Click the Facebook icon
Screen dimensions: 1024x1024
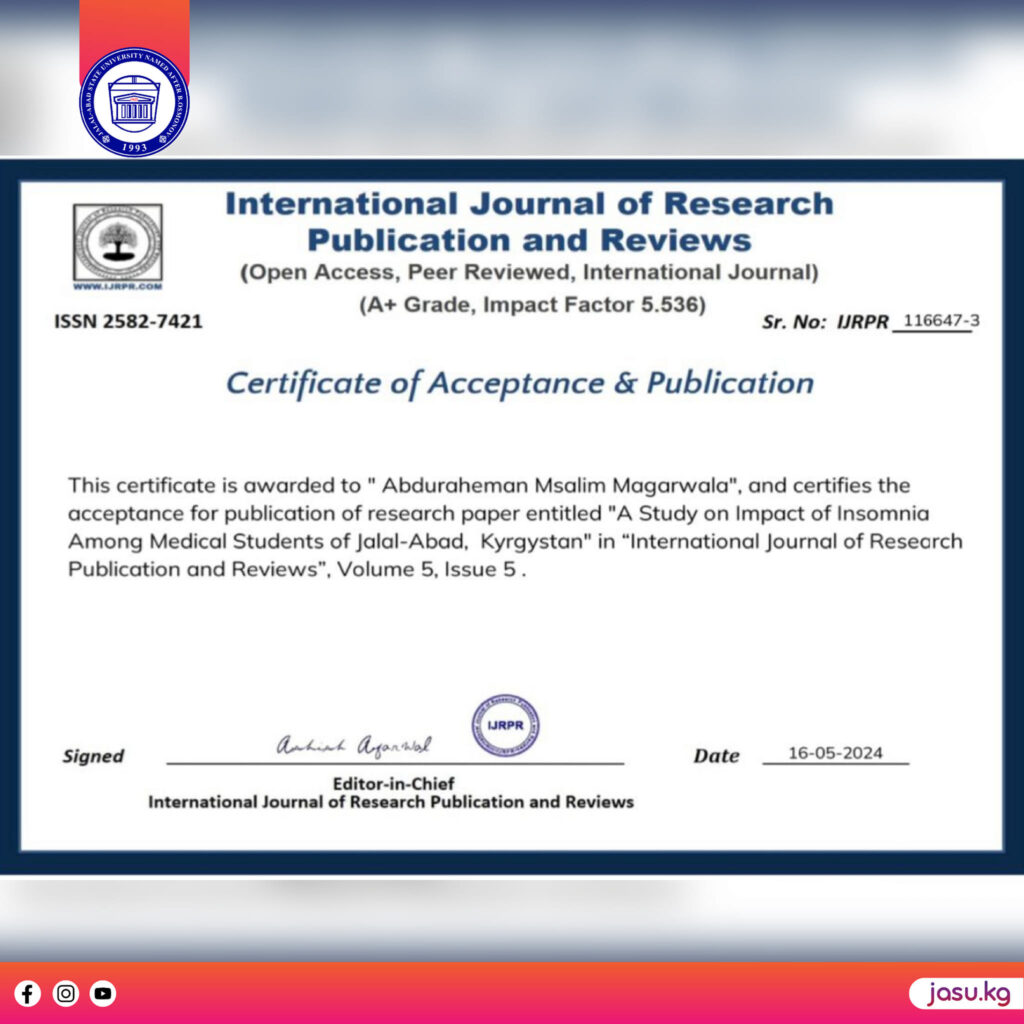point(27,993)
